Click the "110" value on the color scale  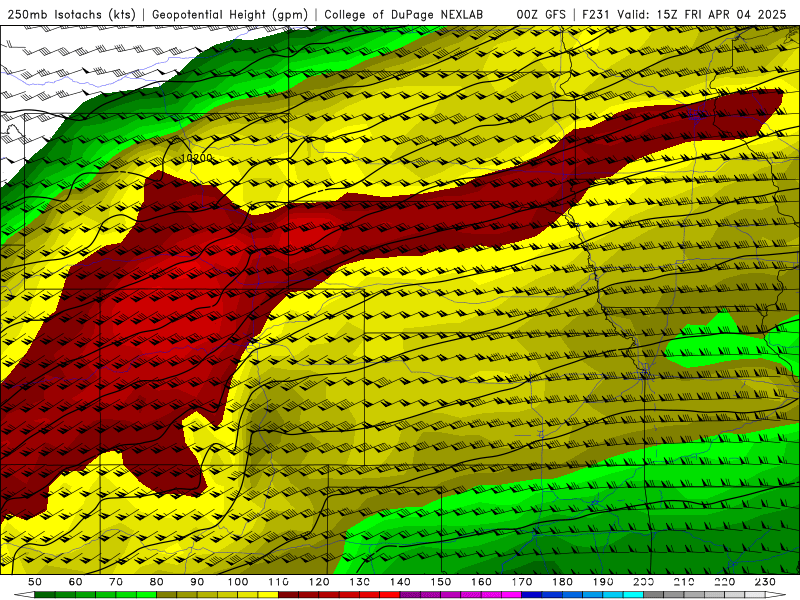279,582
